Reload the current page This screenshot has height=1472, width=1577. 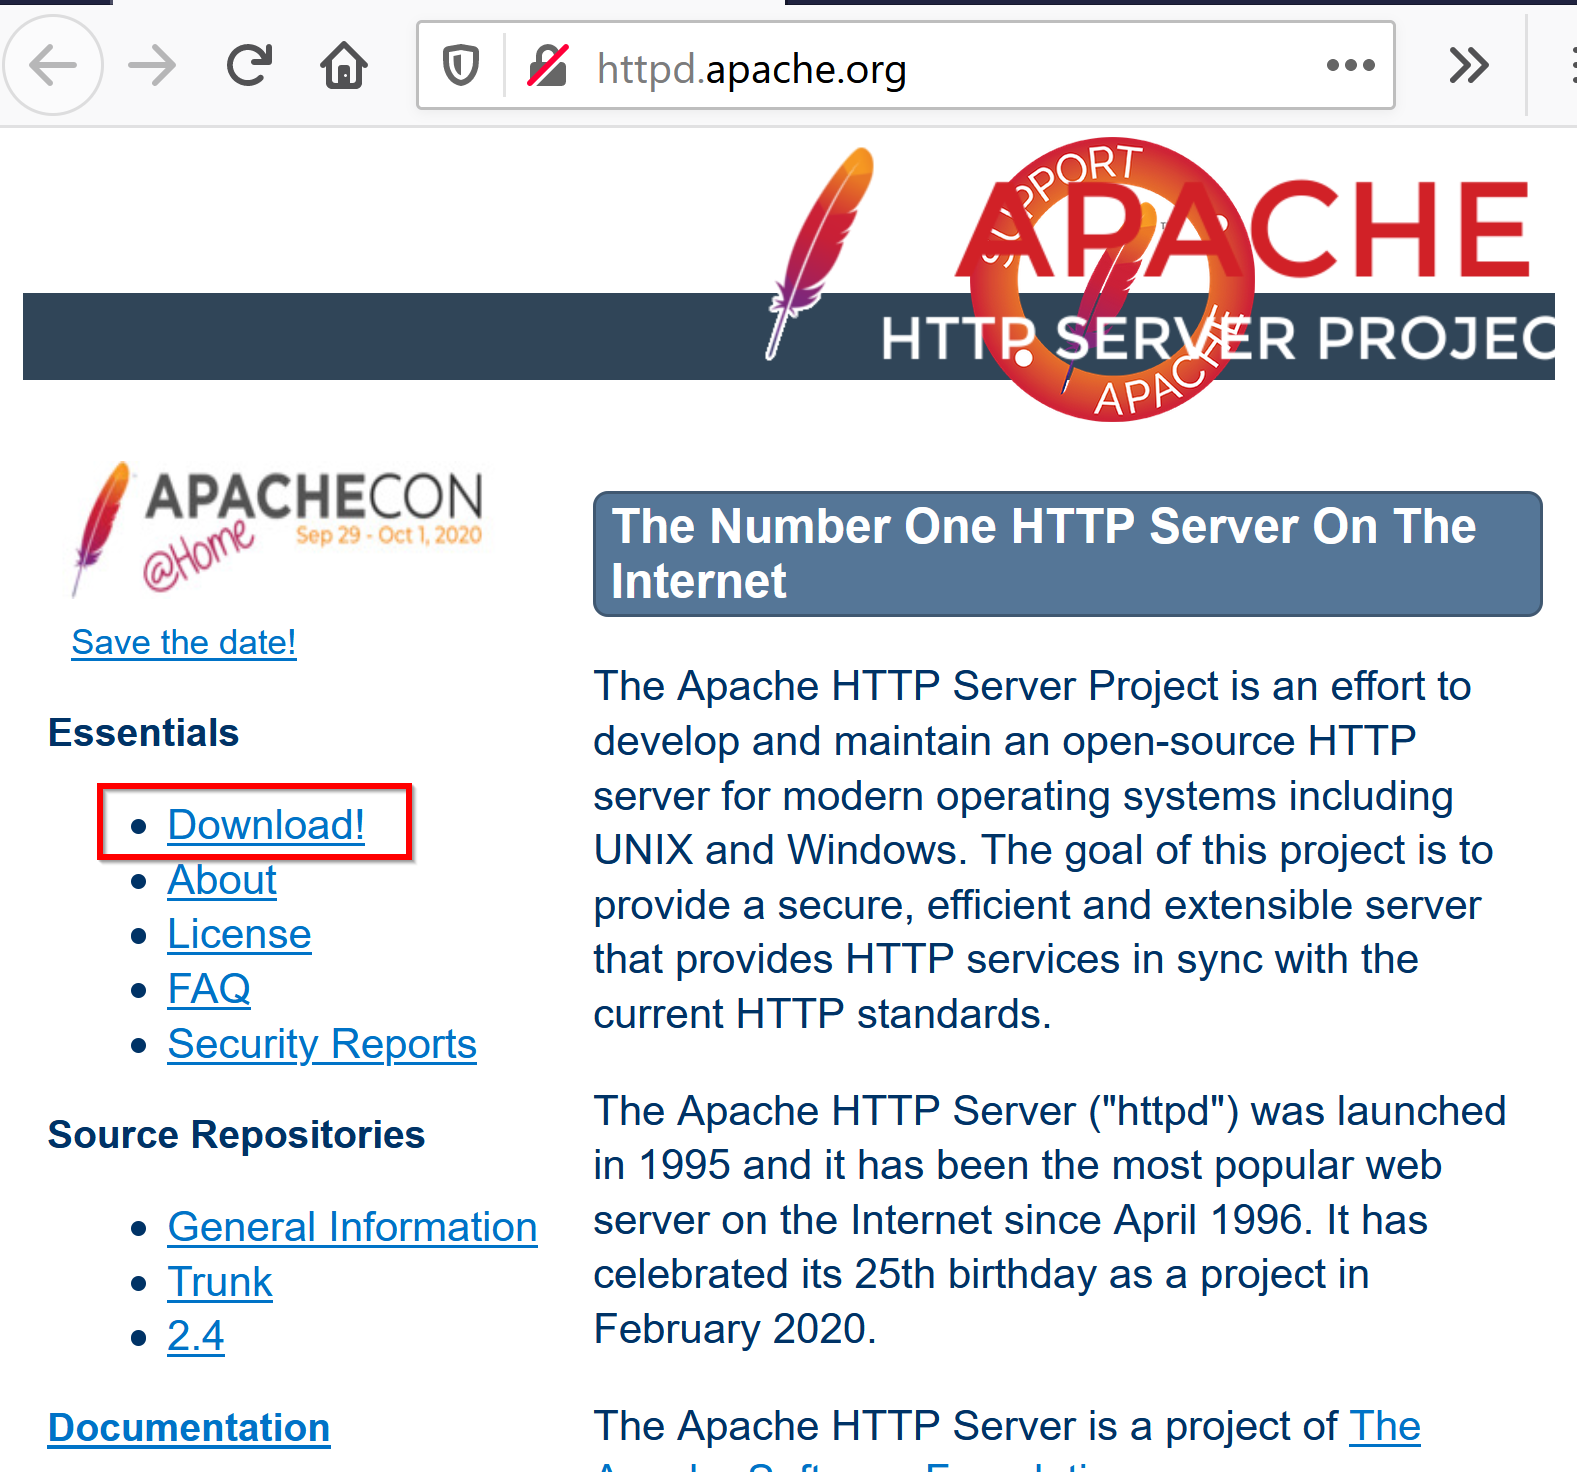coord(249,66)
